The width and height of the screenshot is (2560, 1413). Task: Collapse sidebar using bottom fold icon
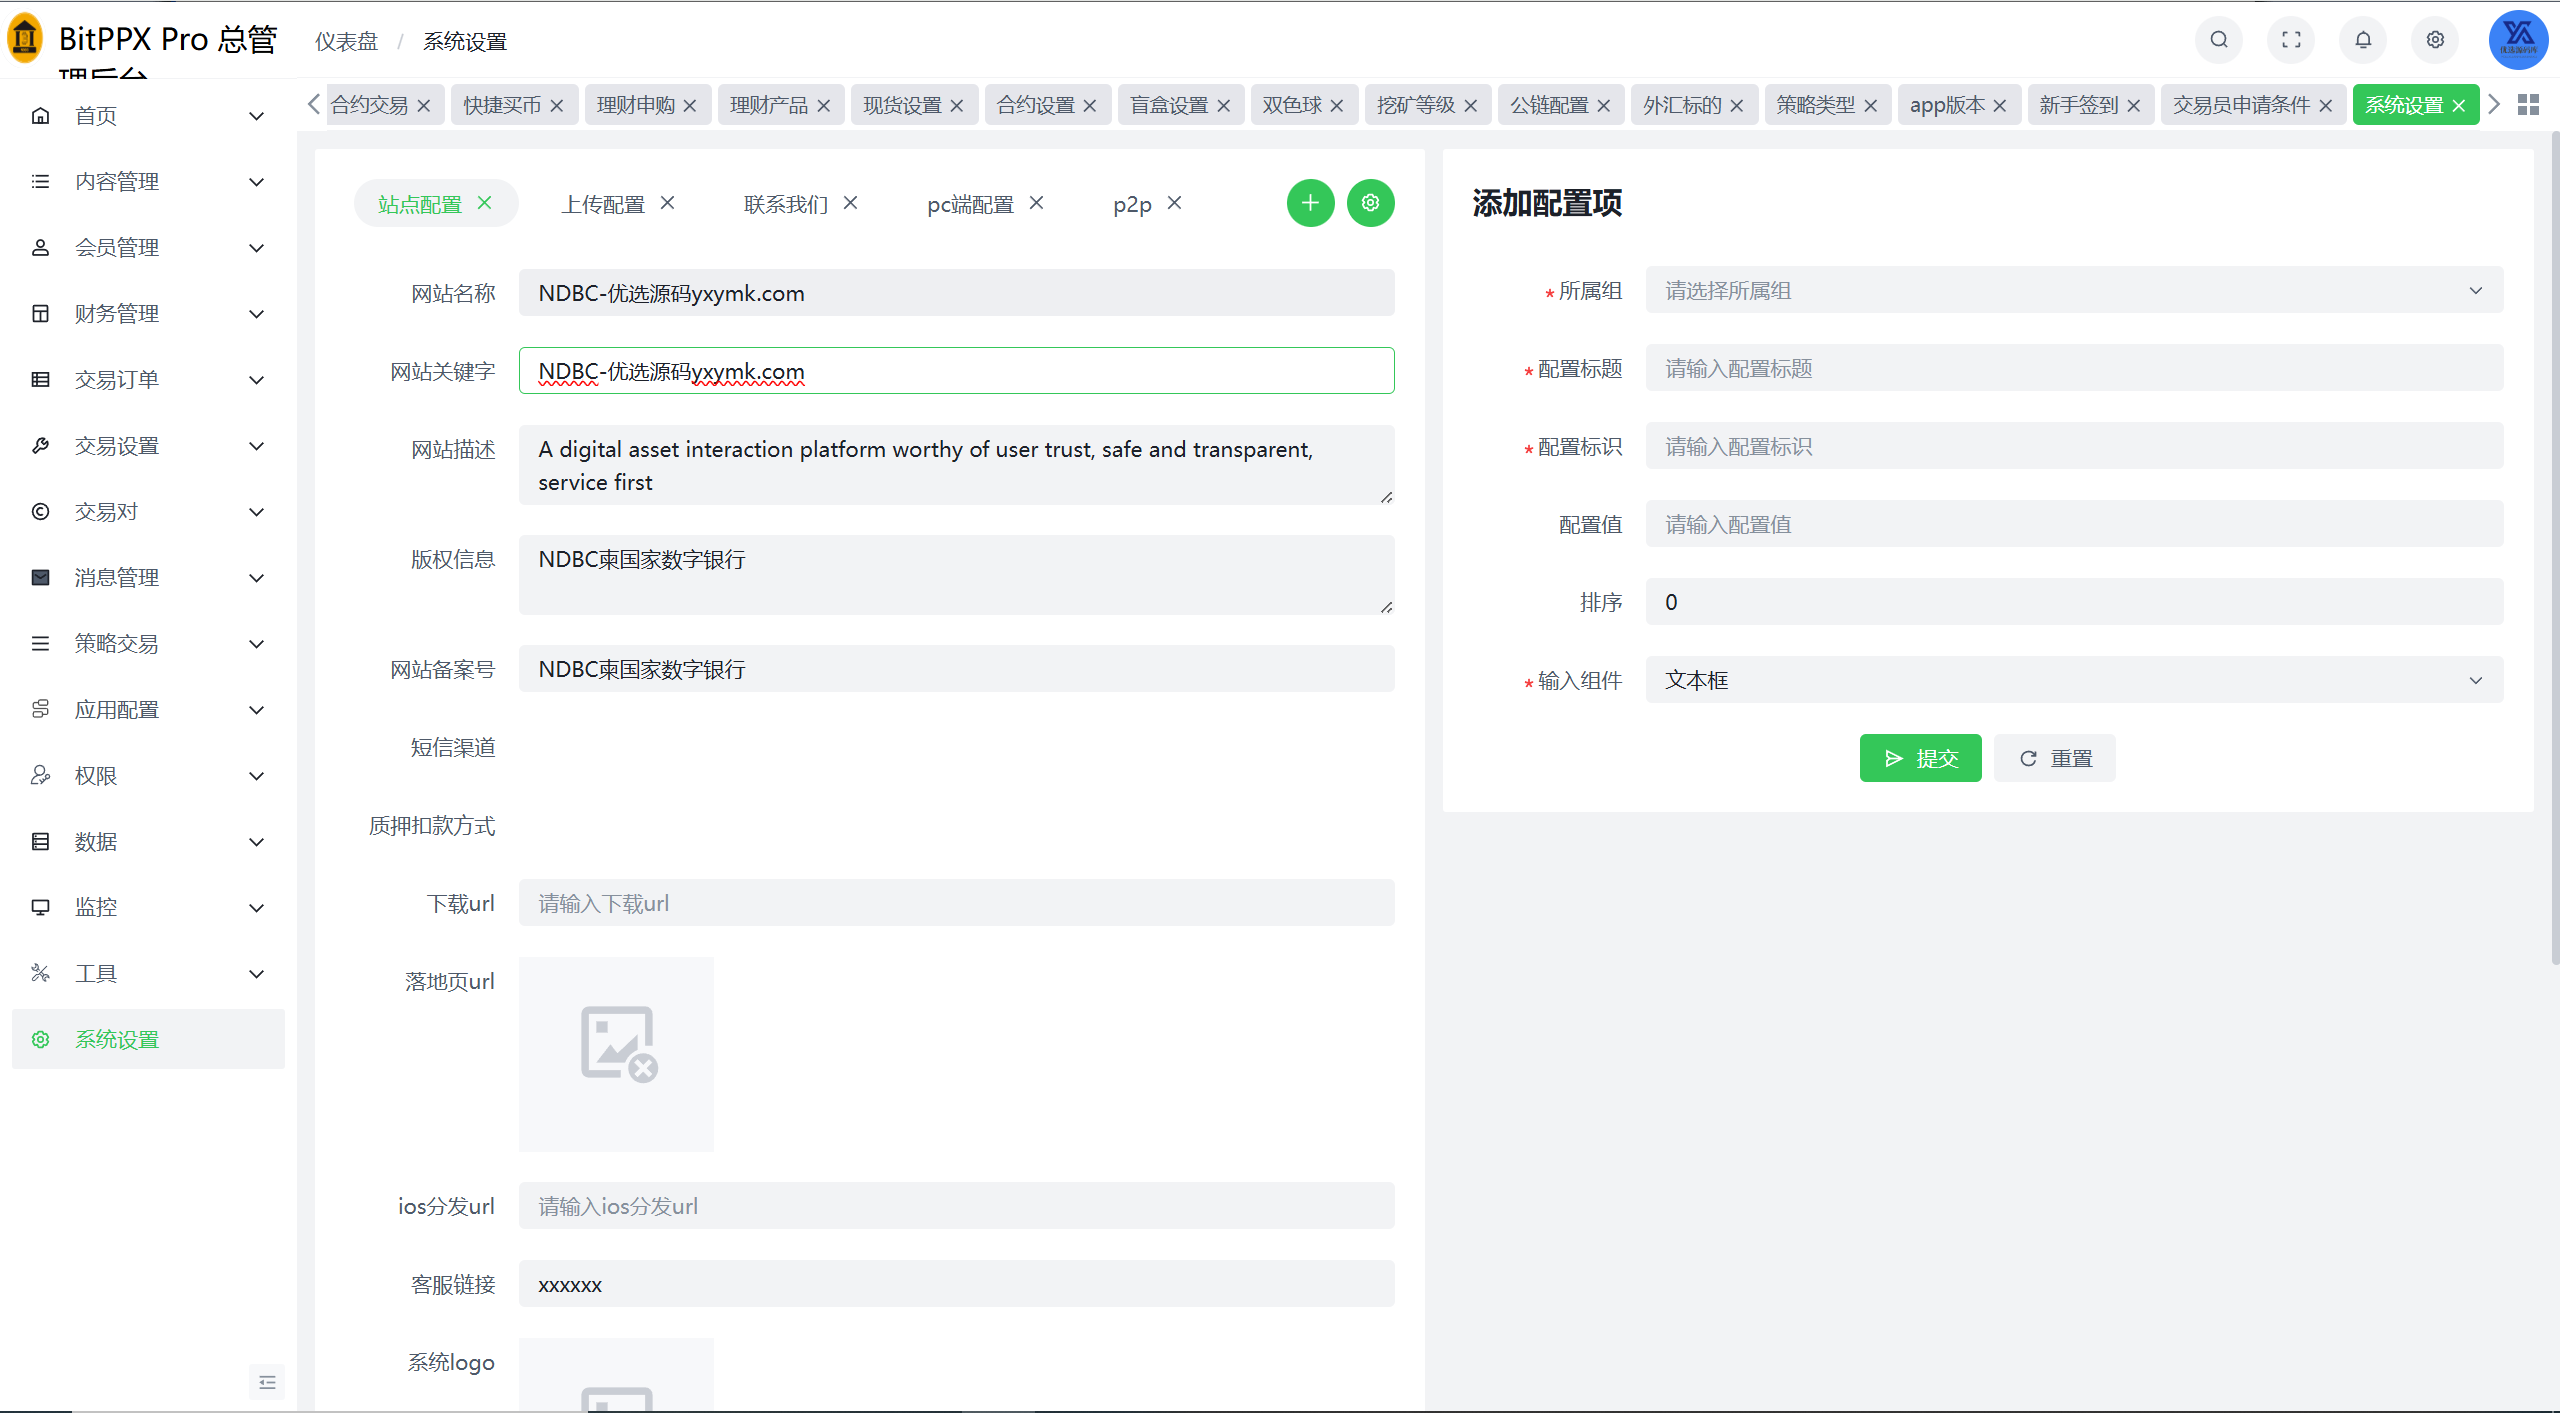(267, 1382)
